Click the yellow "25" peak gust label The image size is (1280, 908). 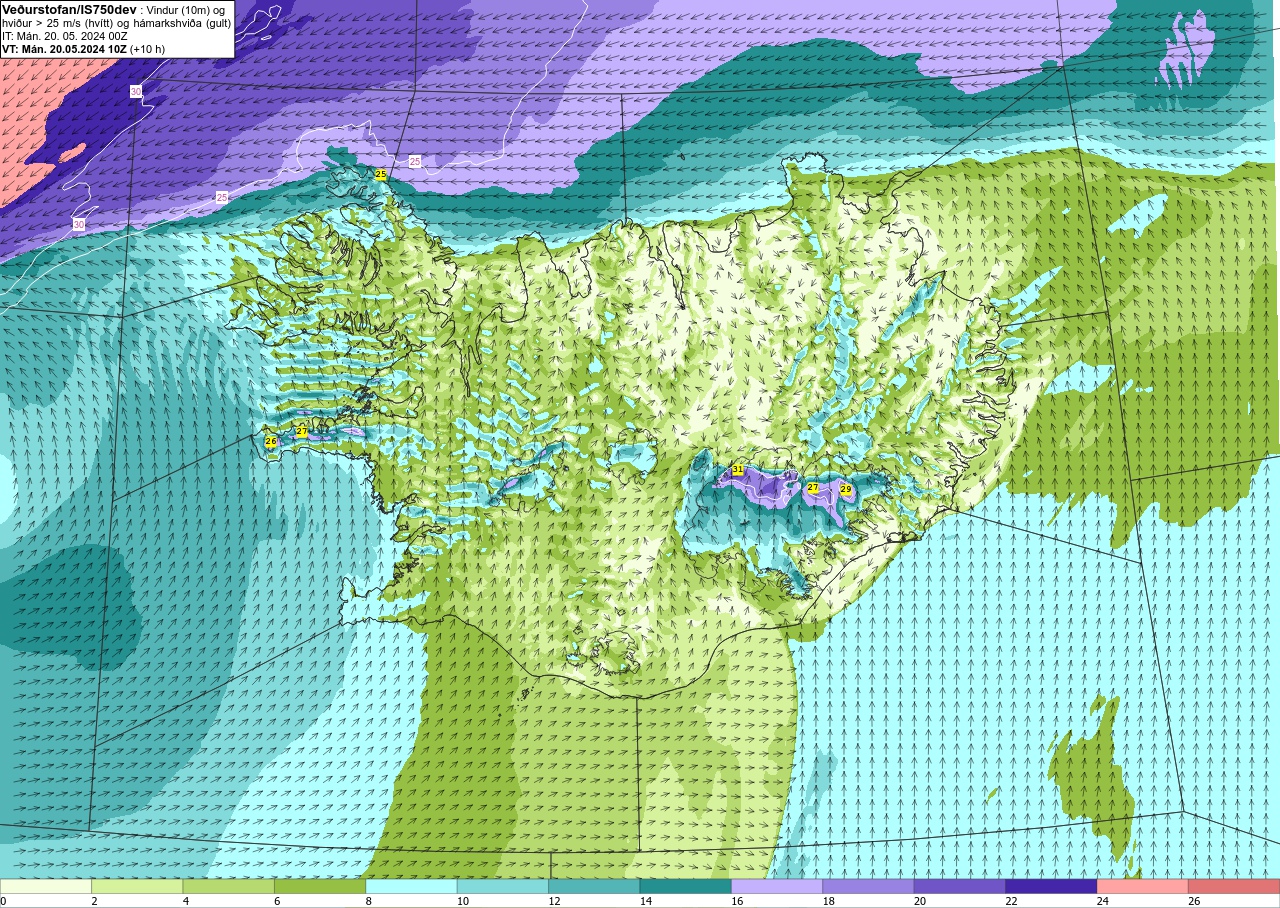point(381,174)
